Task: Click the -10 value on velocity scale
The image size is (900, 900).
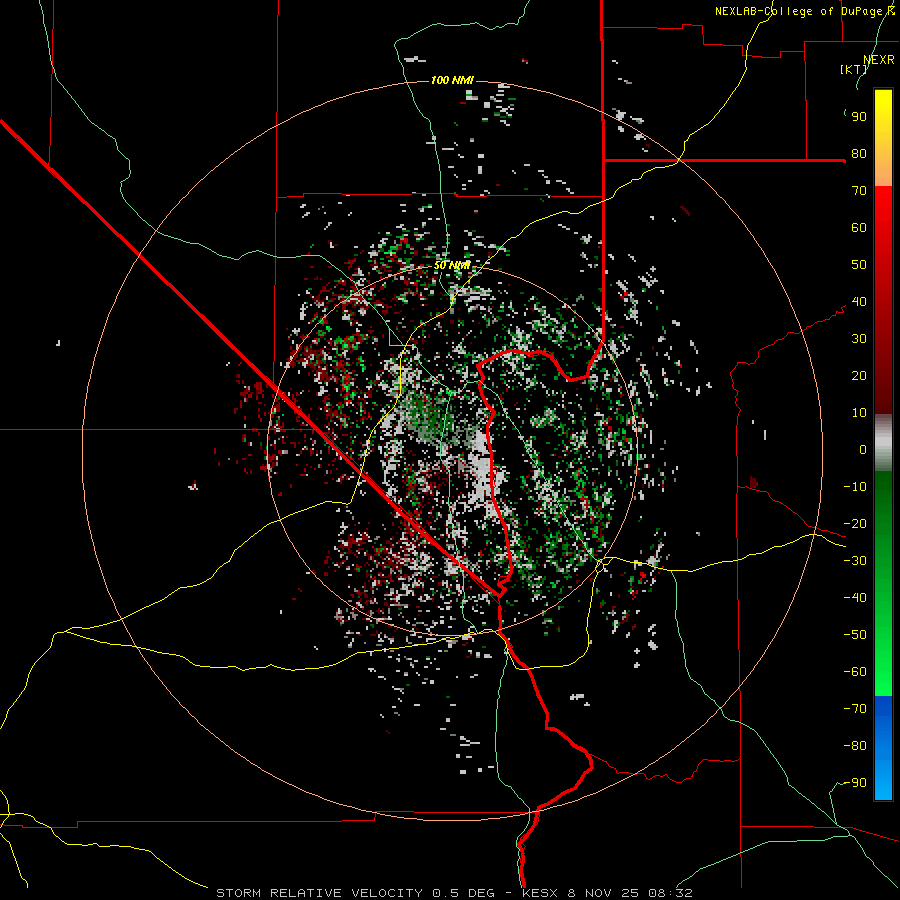Action: (x=855, y=487)
